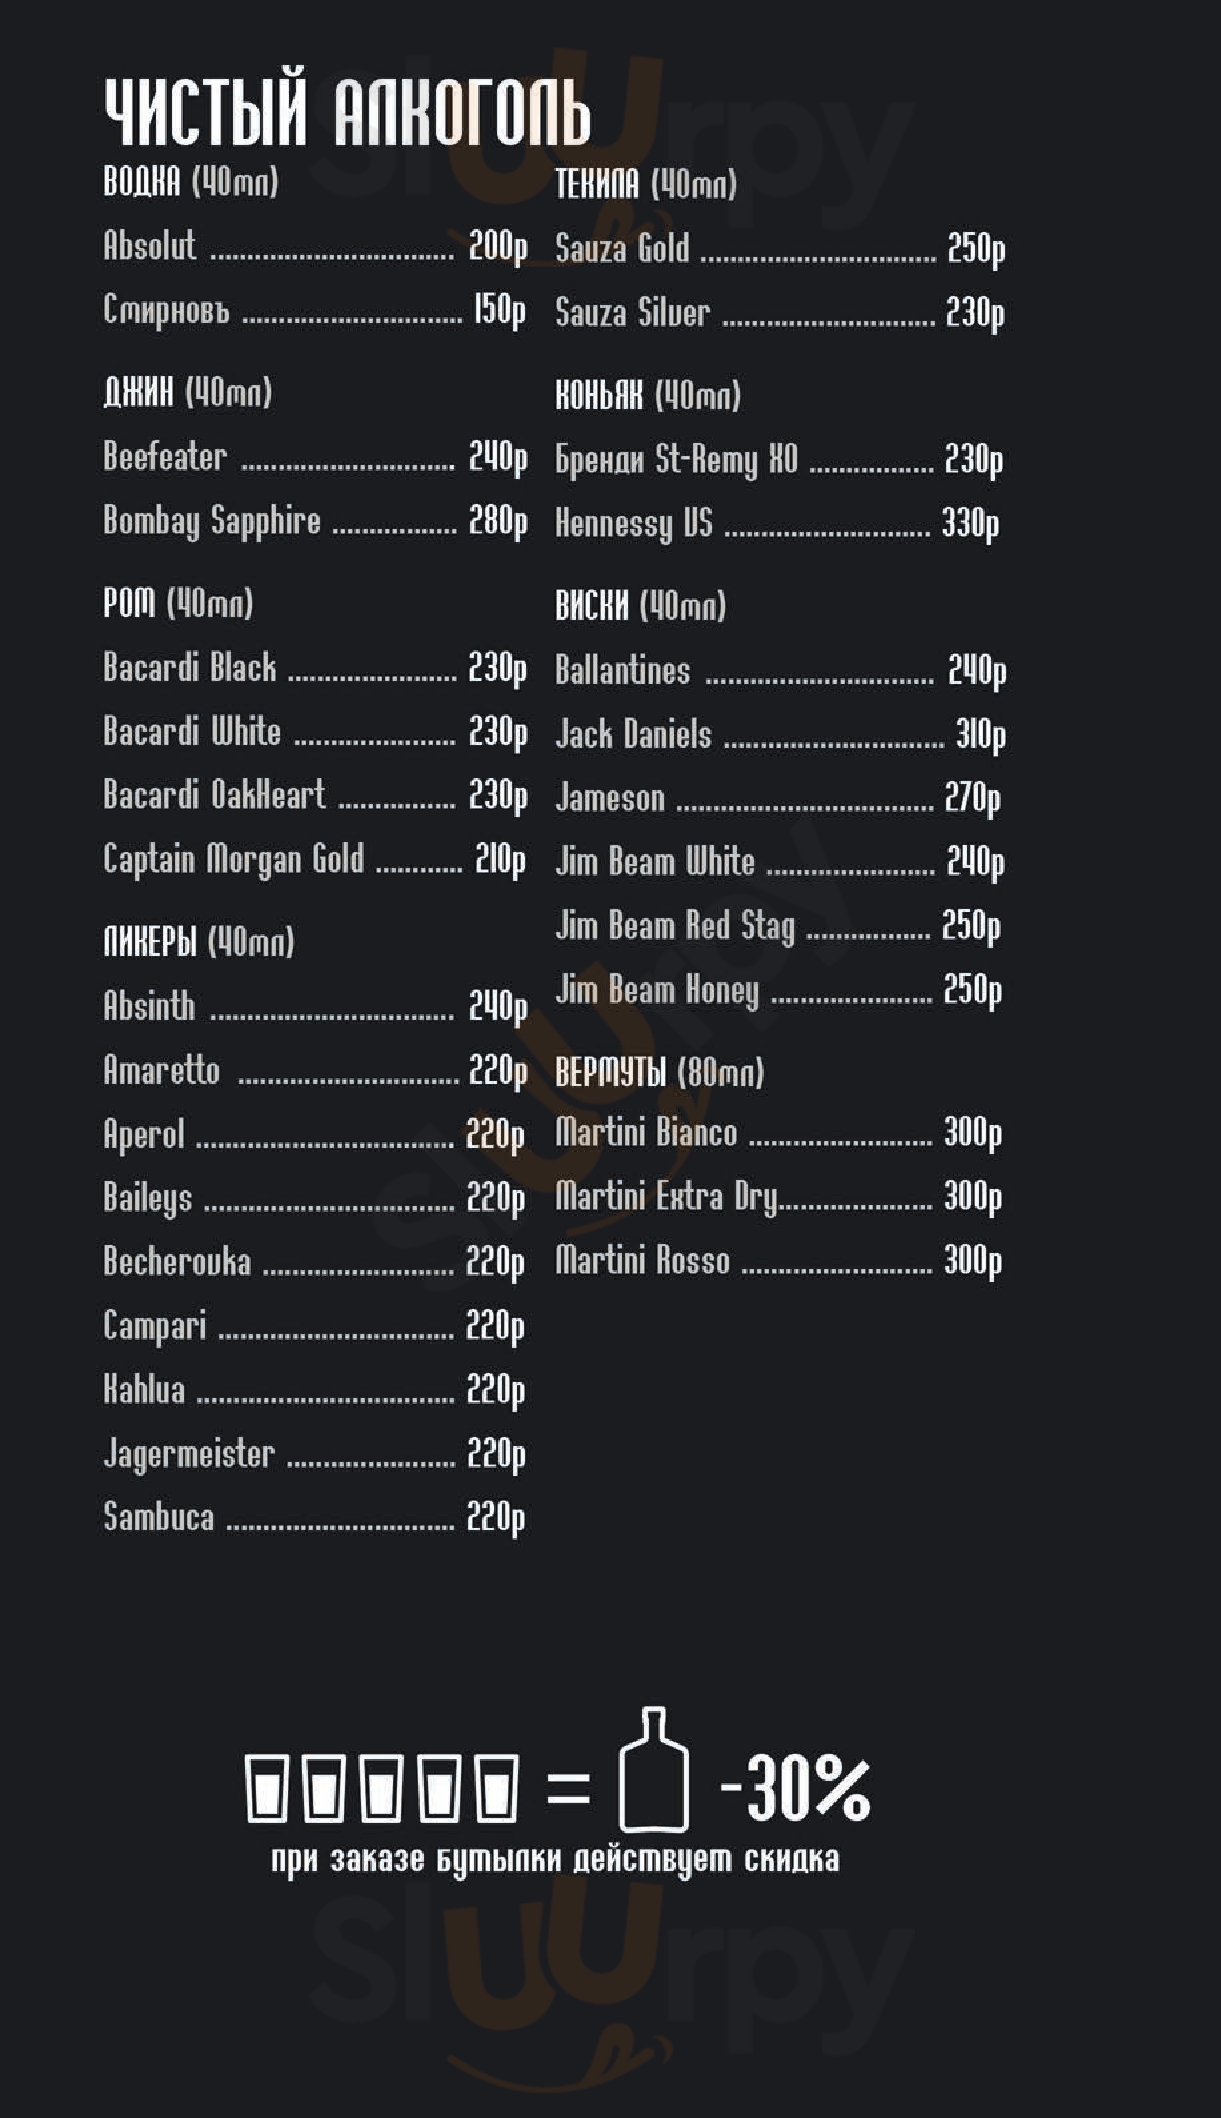Click the Absolut vodka item
The height and width of the screenshot is (2118, 1221).
(150, 246)
